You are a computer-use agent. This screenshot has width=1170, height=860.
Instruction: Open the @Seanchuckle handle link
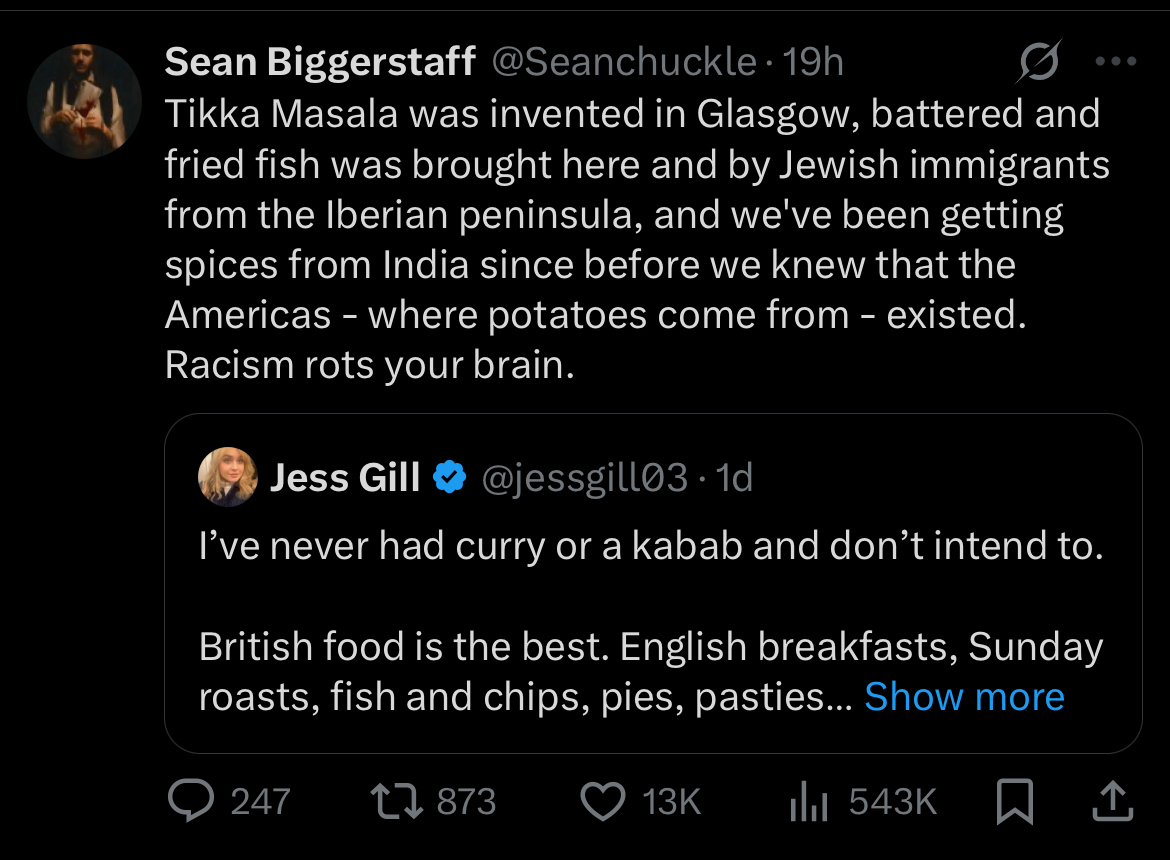[624, 63]
